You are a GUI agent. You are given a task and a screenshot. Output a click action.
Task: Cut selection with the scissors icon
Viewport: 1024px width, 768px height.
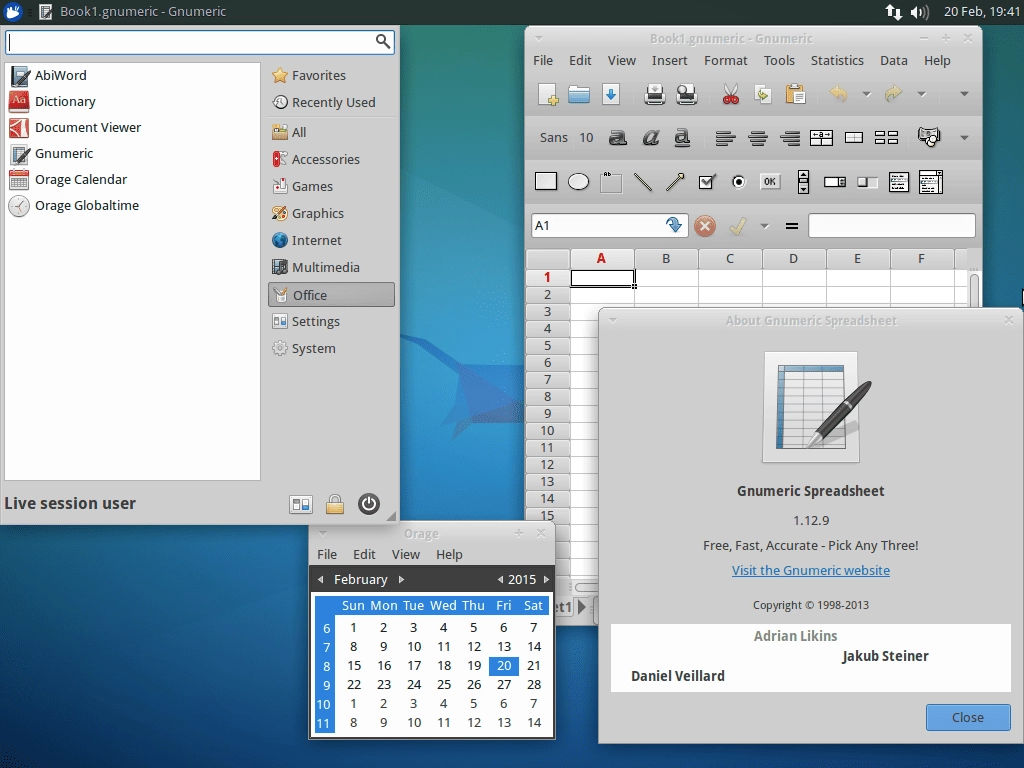[731, 94]
